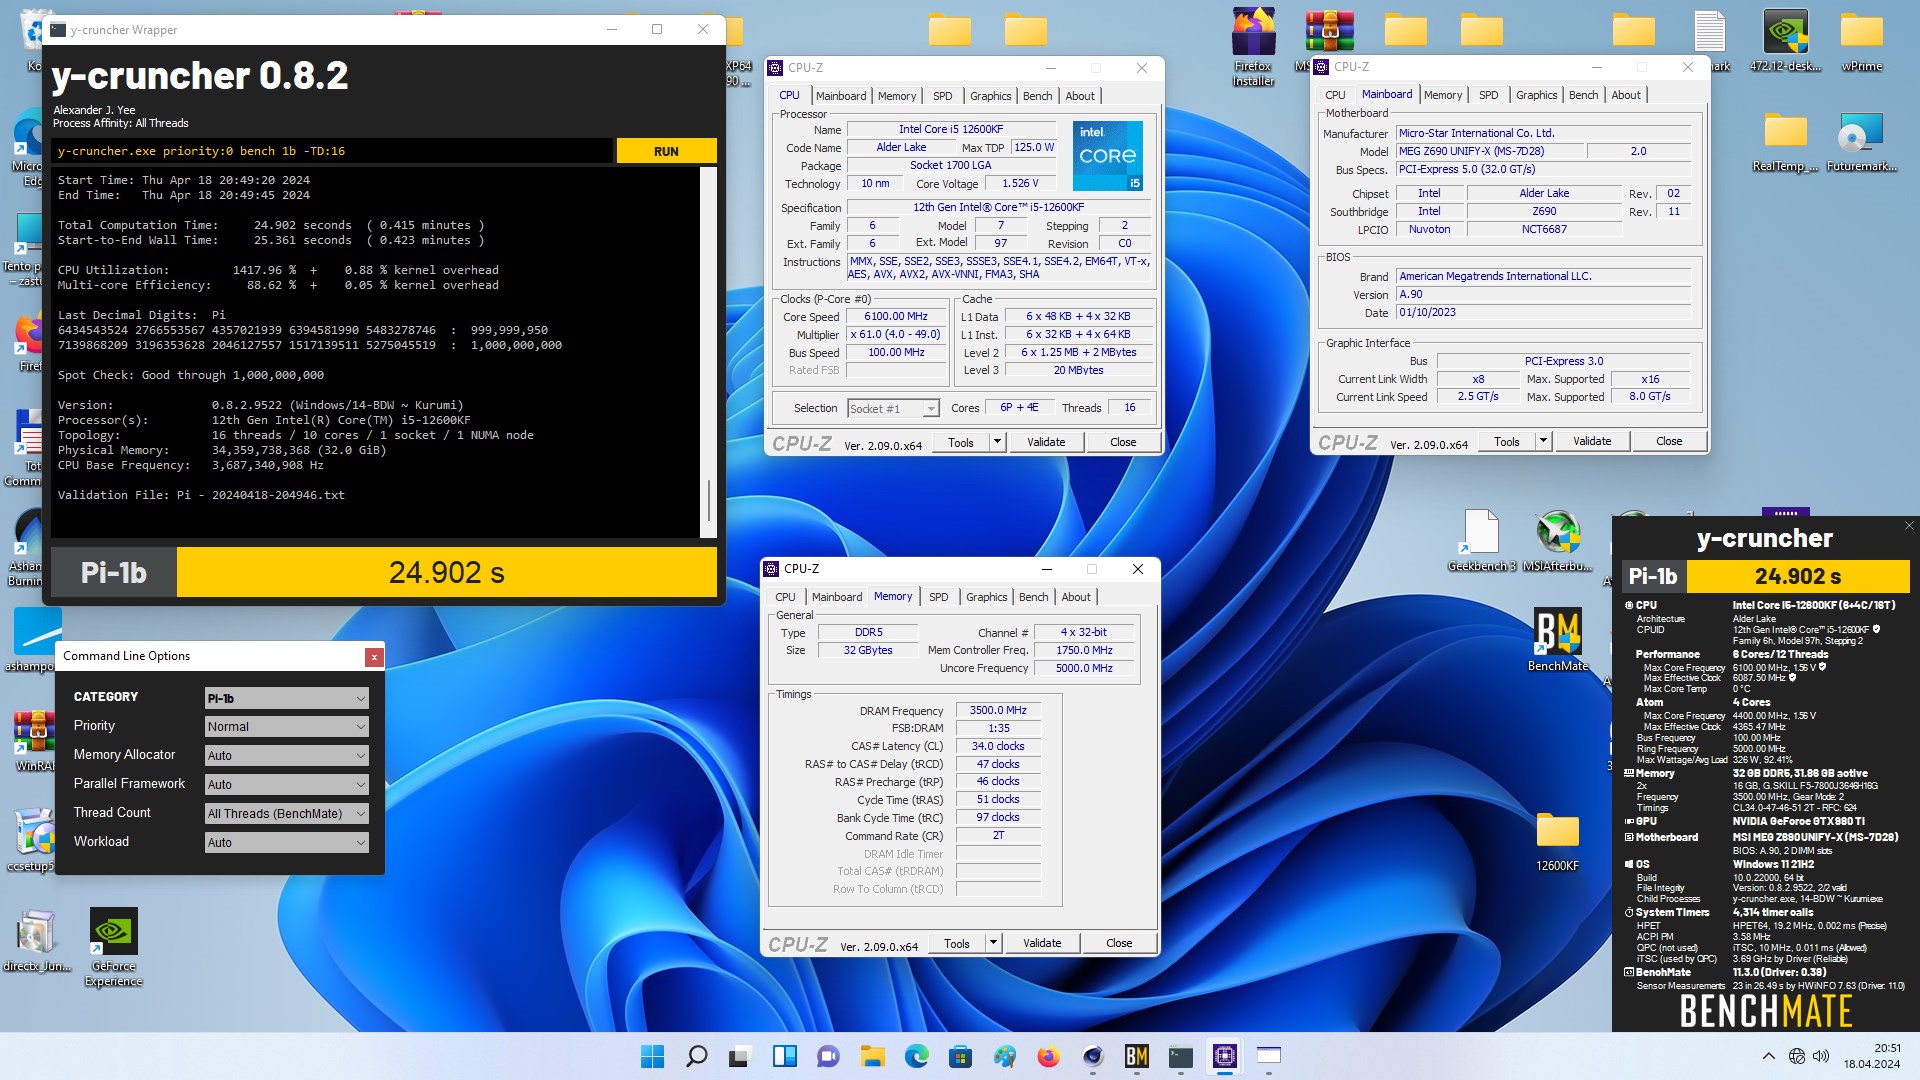Image resolution: width=1920 pixels, height=1080 pixels.
Task: Switch to Mainboard tab in the CPU-Z CPU window
Action: click(841, 96)
